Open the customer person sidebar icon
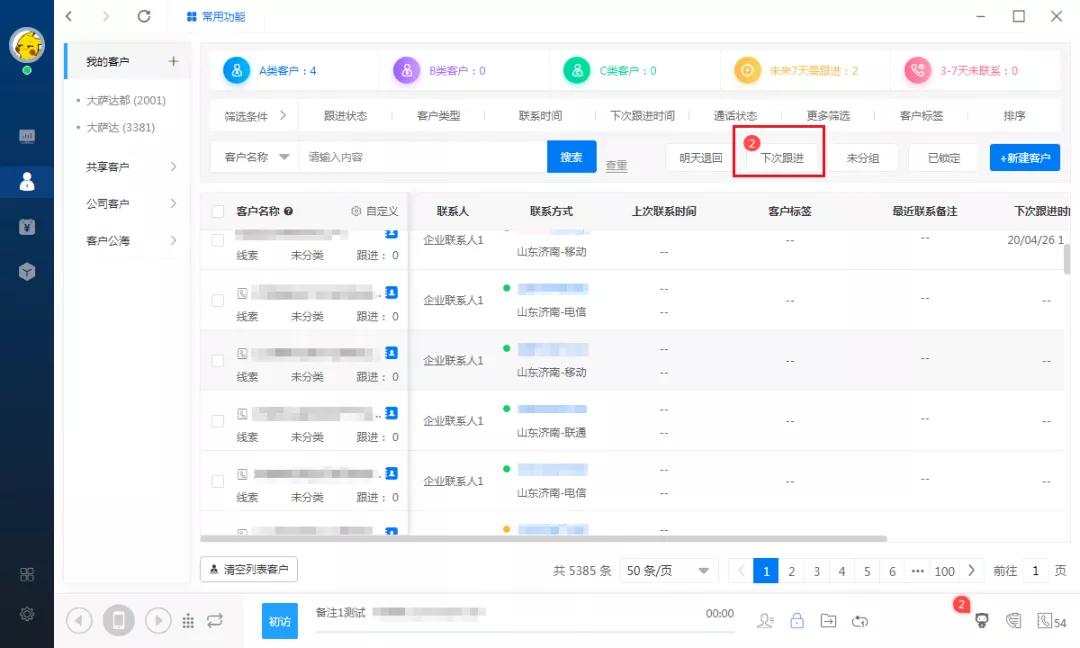The image size is (1080, 648). (27, 182)
